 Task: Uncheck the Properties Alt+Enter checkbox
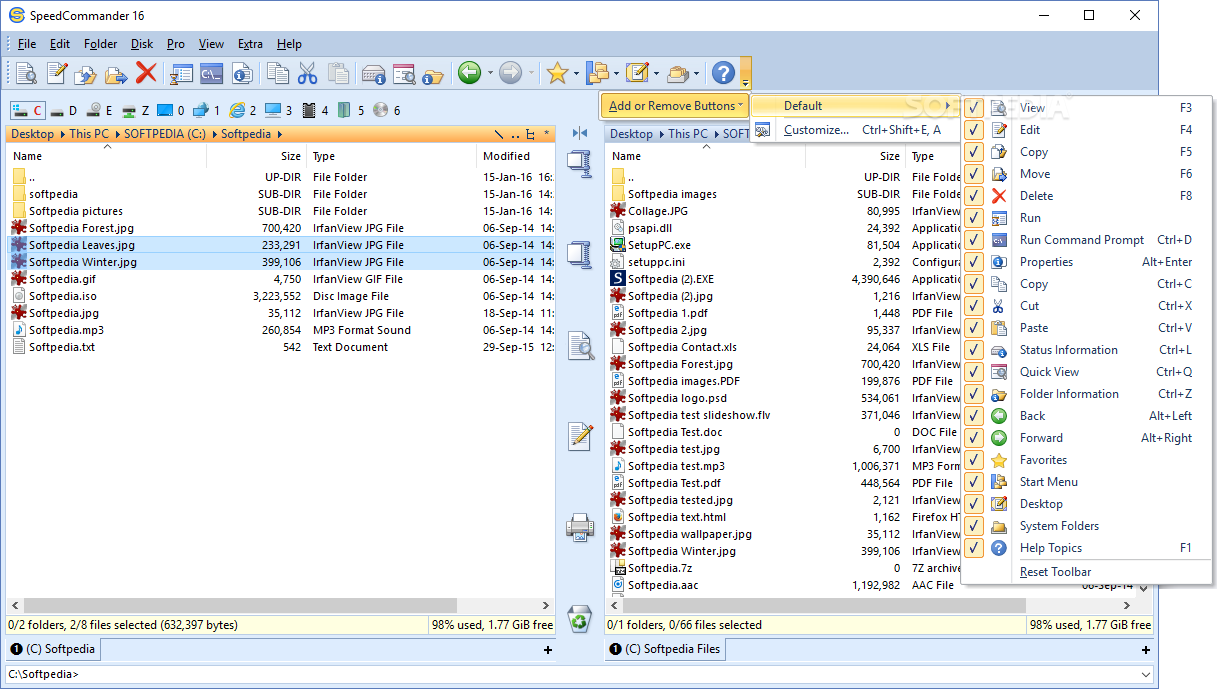(x=974, y=261)
